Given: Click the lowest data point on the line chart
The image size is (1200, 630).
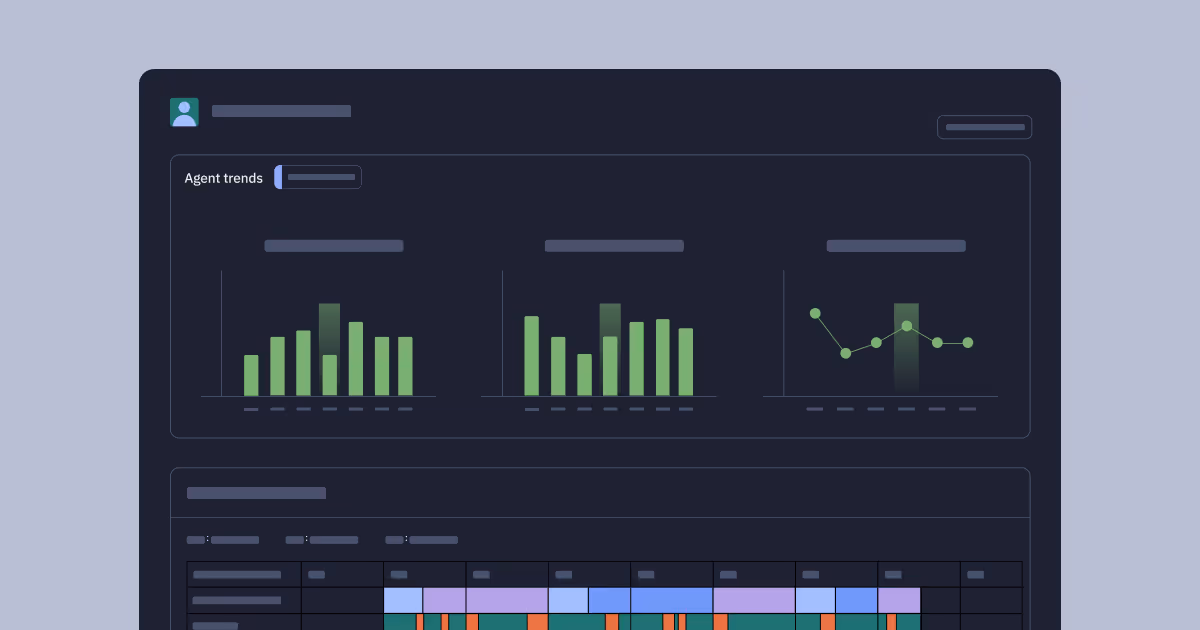Looking at the screenshot, I should coord(846,353).
